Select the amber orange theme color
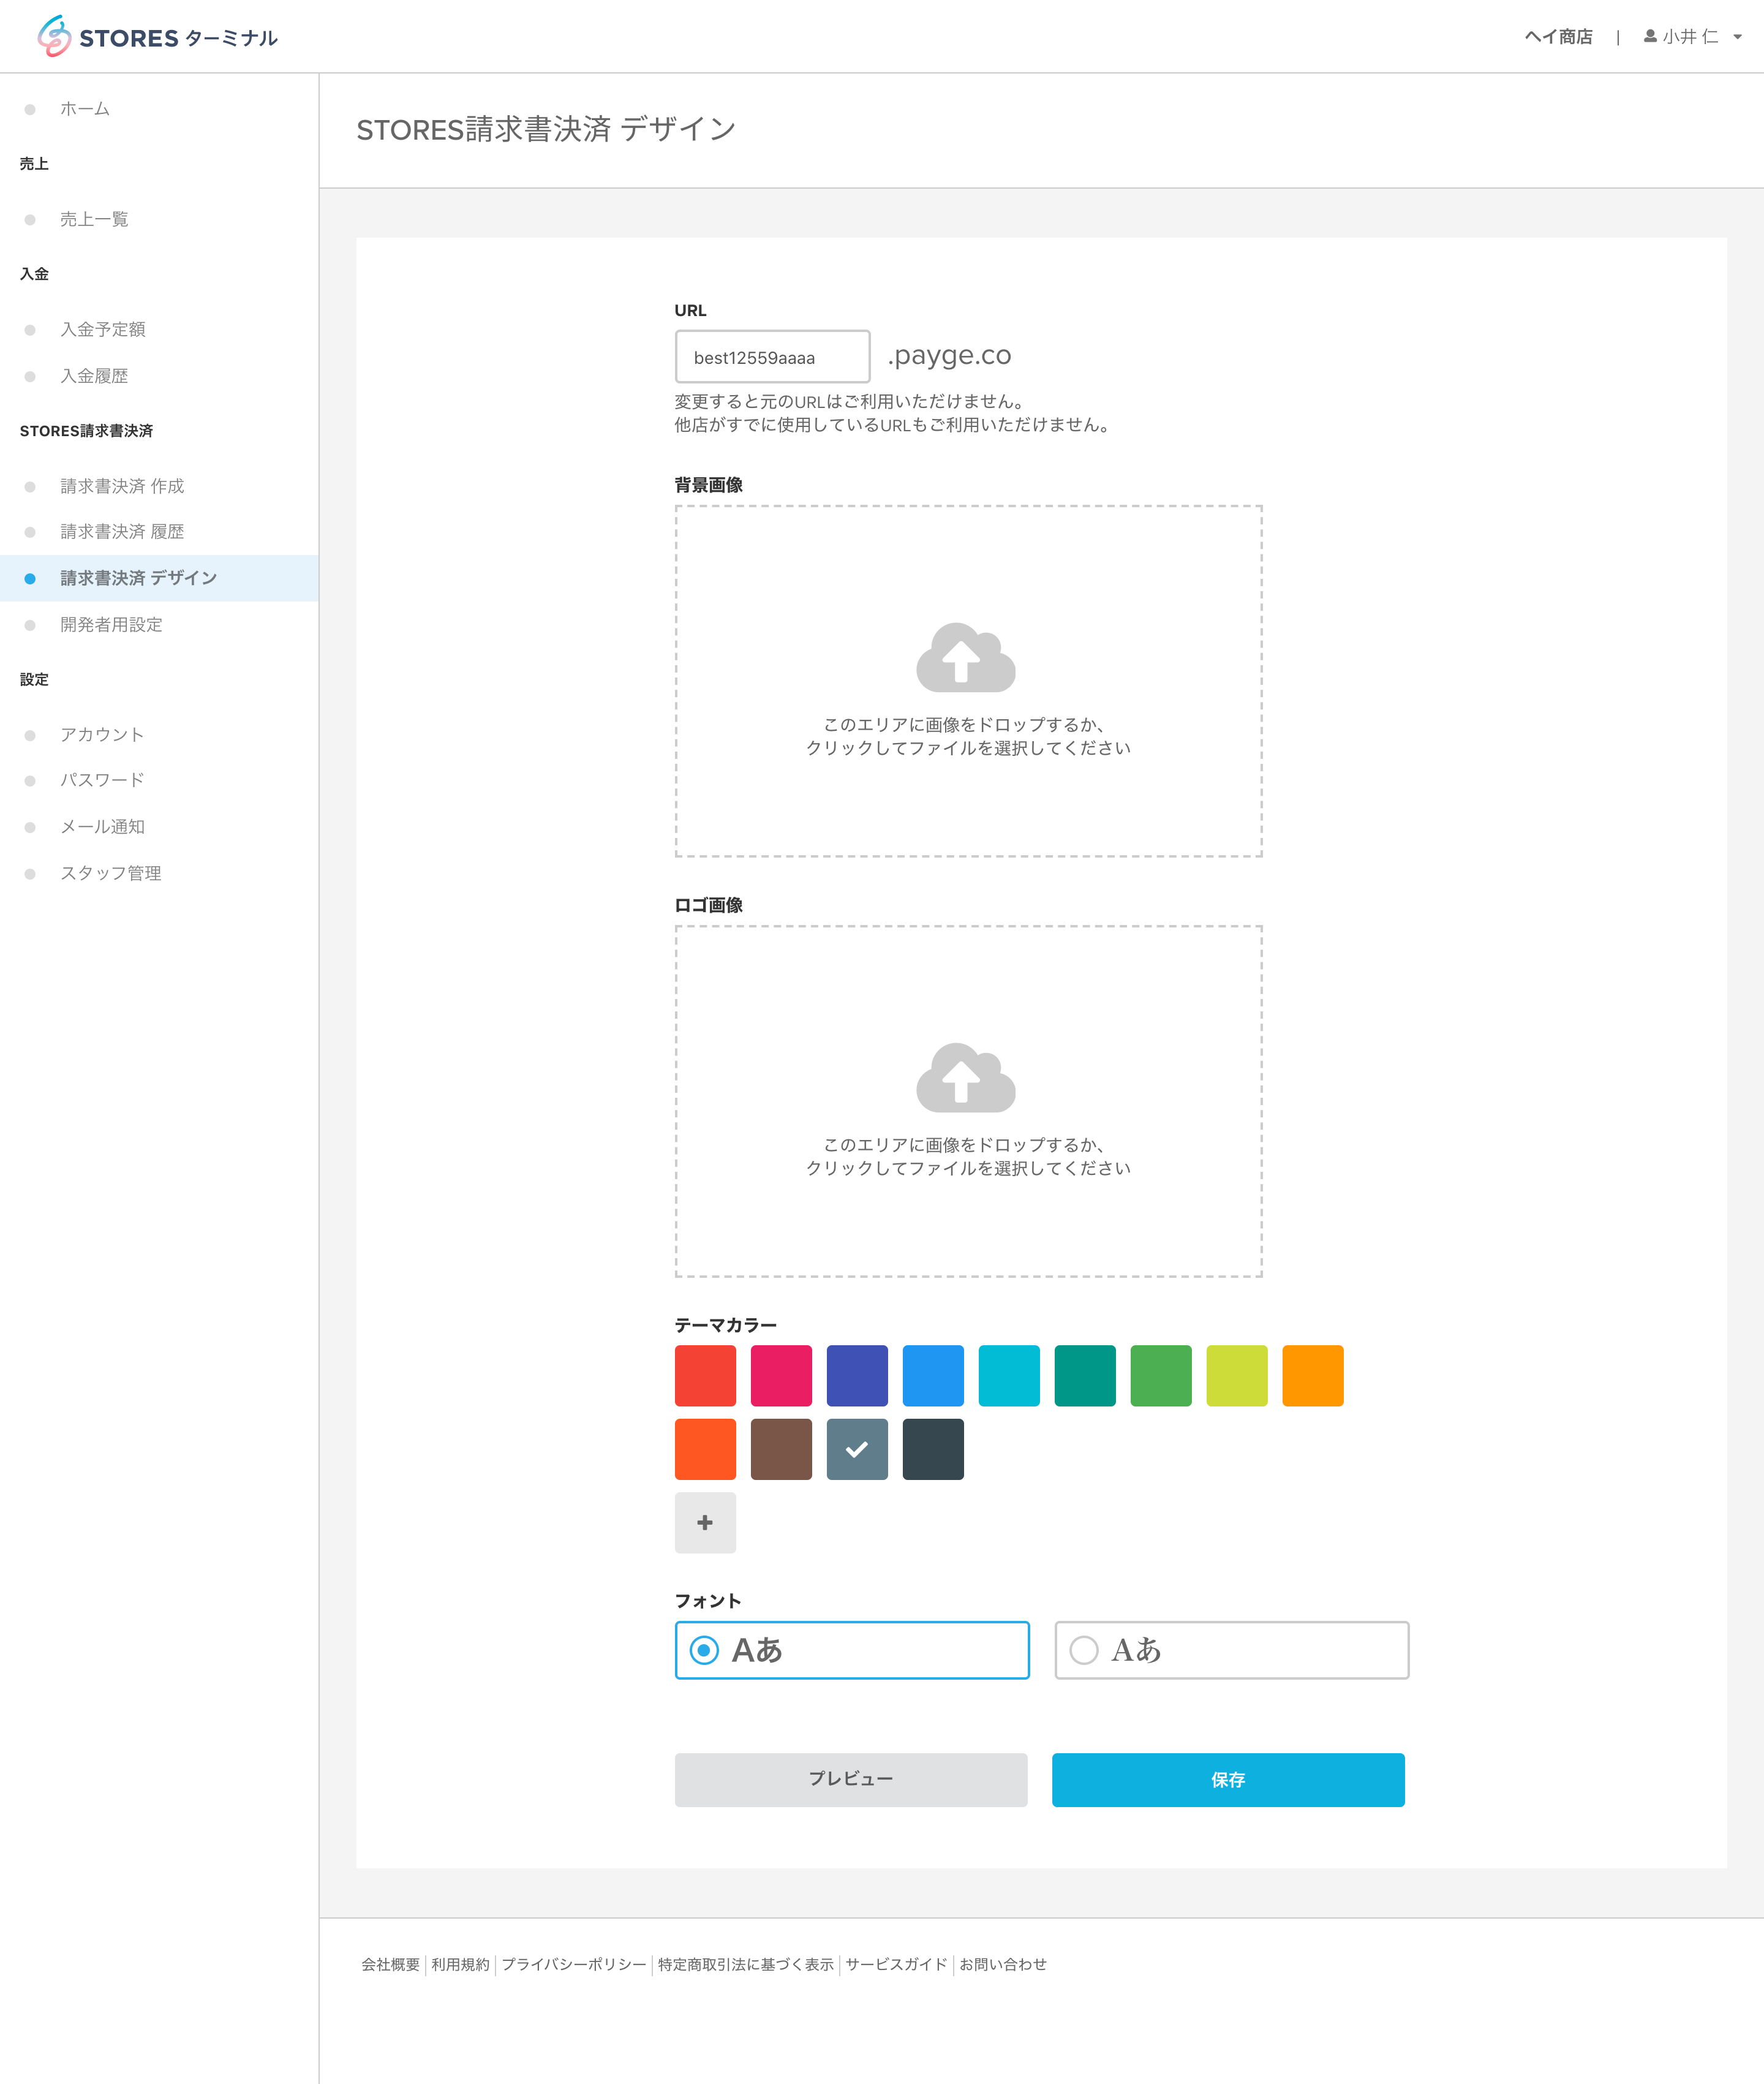The image size is (1764, 2084). click(1313, 1375)
